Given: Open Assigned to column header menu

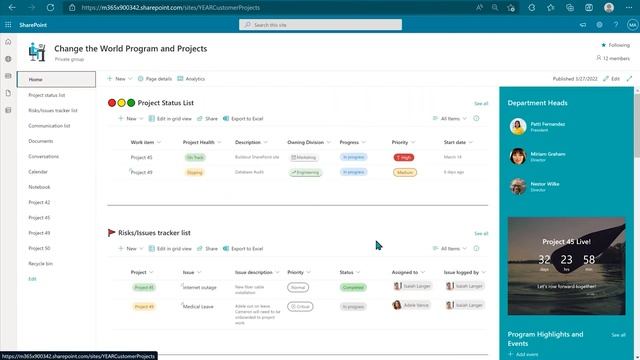Looking at the screenshot, I should pos(408,272).
